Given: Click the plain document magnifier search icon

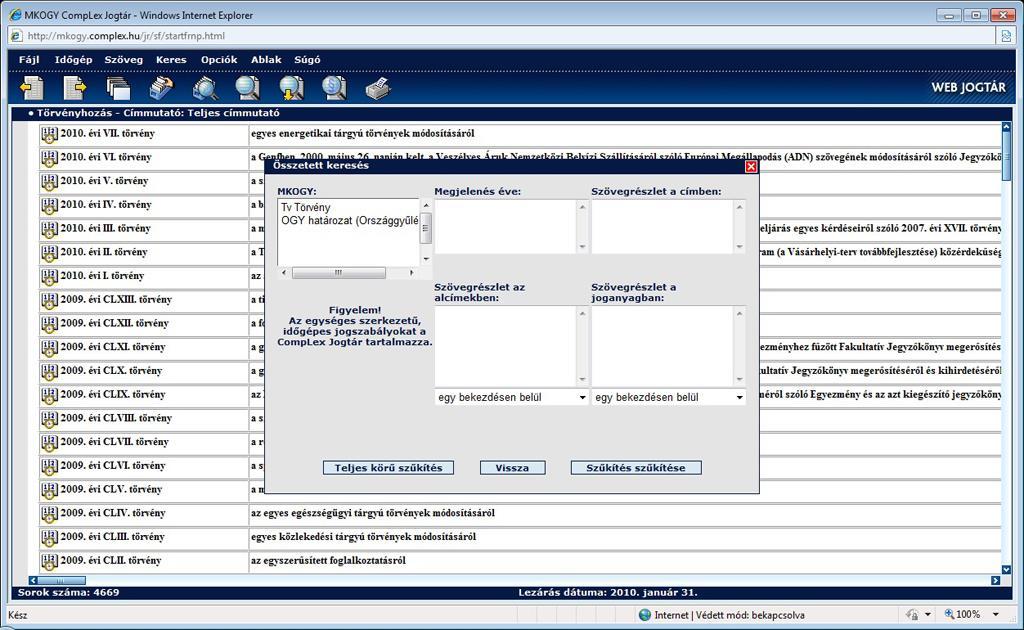Looking at the screenshot, I should (248, 87).
